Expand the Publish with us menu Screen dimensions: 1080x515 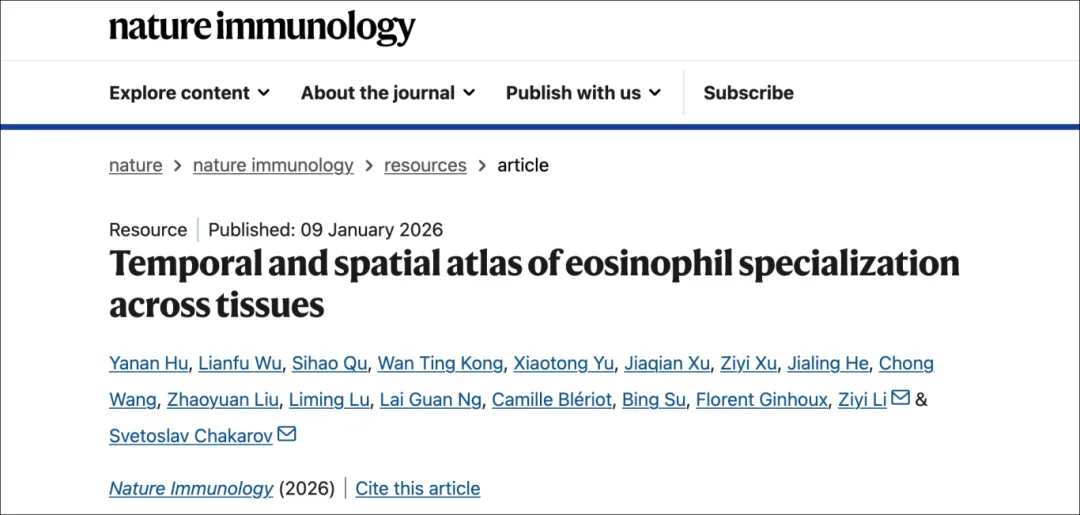(583, 93)
